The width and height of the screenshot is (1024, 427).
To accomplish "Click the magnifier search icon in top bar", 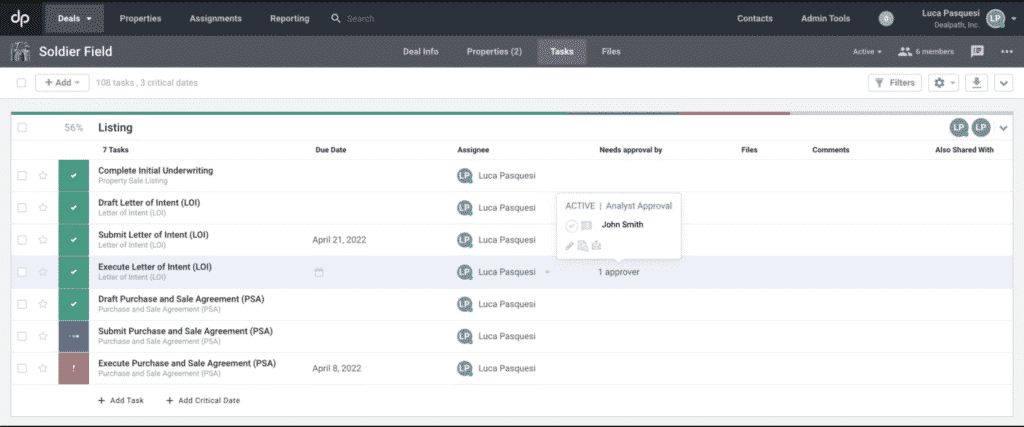I will coord(336,18).
